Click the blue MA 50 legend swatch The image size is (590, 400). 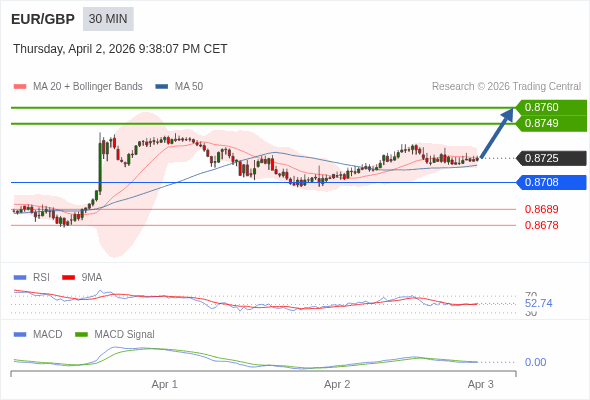(162, 87)
